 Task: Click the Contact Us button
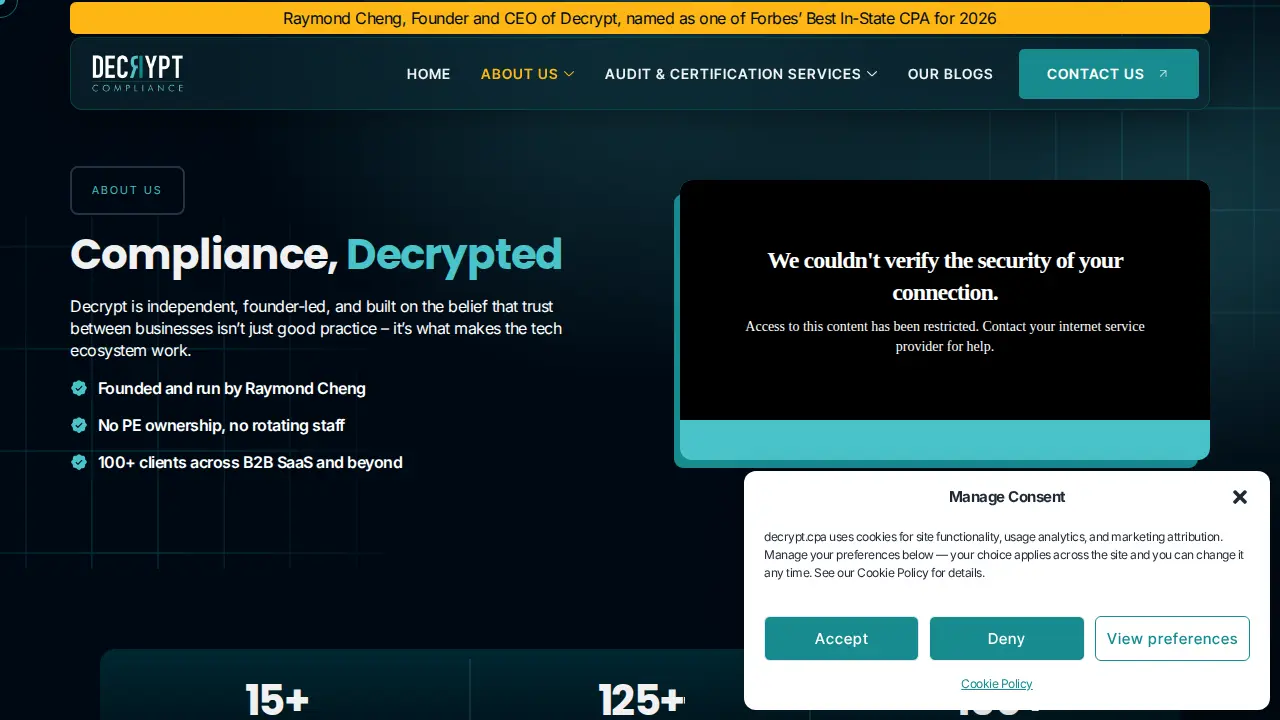click(x=1109, y=74)
